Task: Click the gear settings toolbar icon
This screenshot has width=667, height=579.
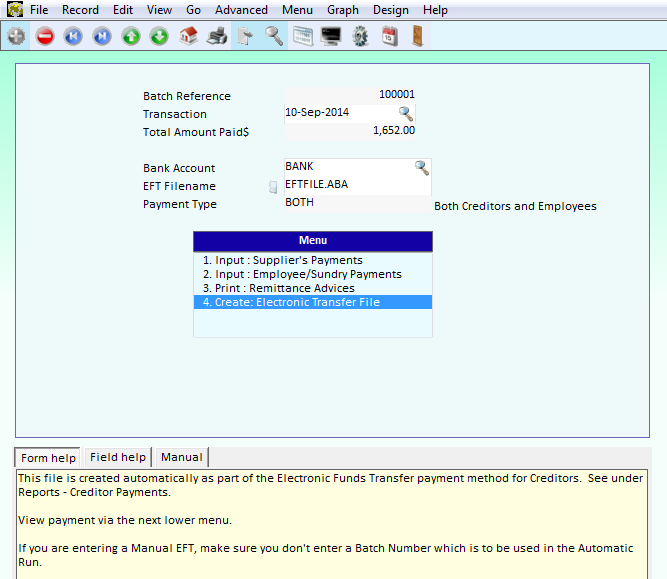Action: [x=360, y=36]
